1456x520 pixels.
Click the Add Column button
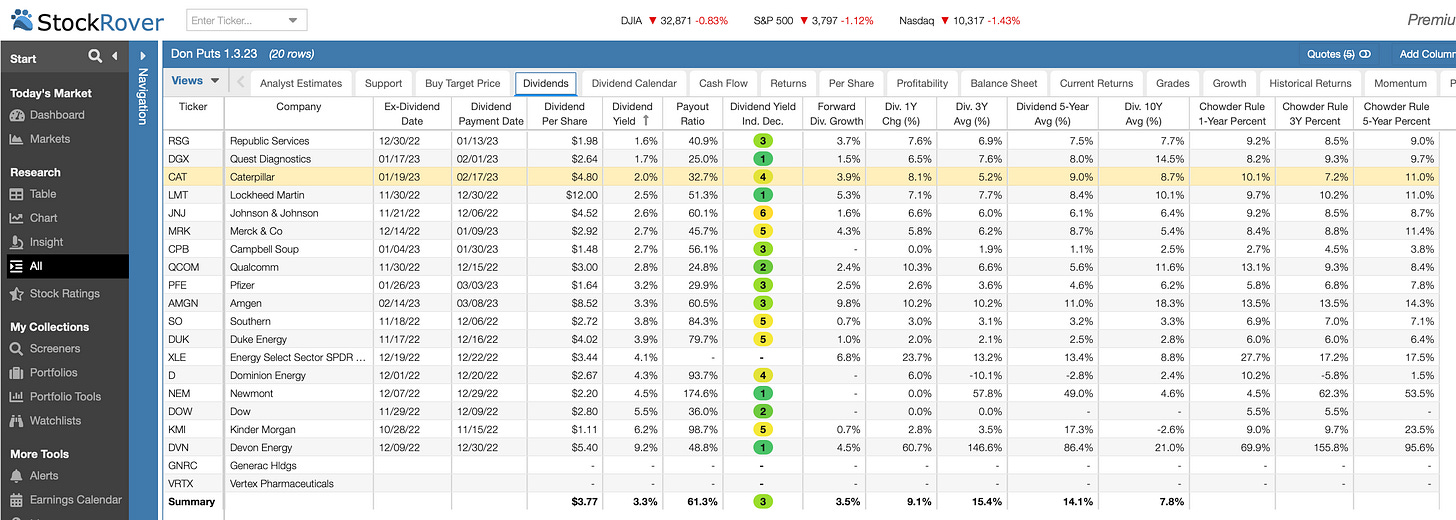[1428, 54]
